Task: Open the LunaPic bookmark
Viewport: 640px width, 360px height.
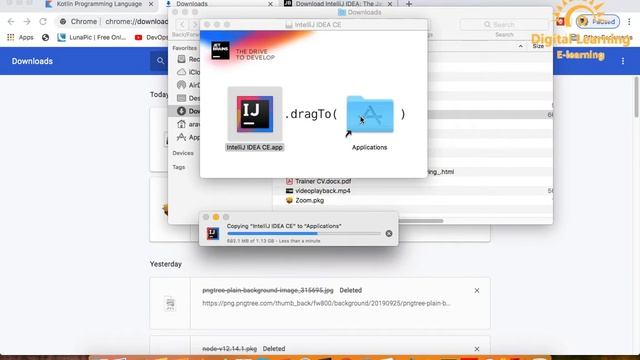Action: click(x=92, y=37)
